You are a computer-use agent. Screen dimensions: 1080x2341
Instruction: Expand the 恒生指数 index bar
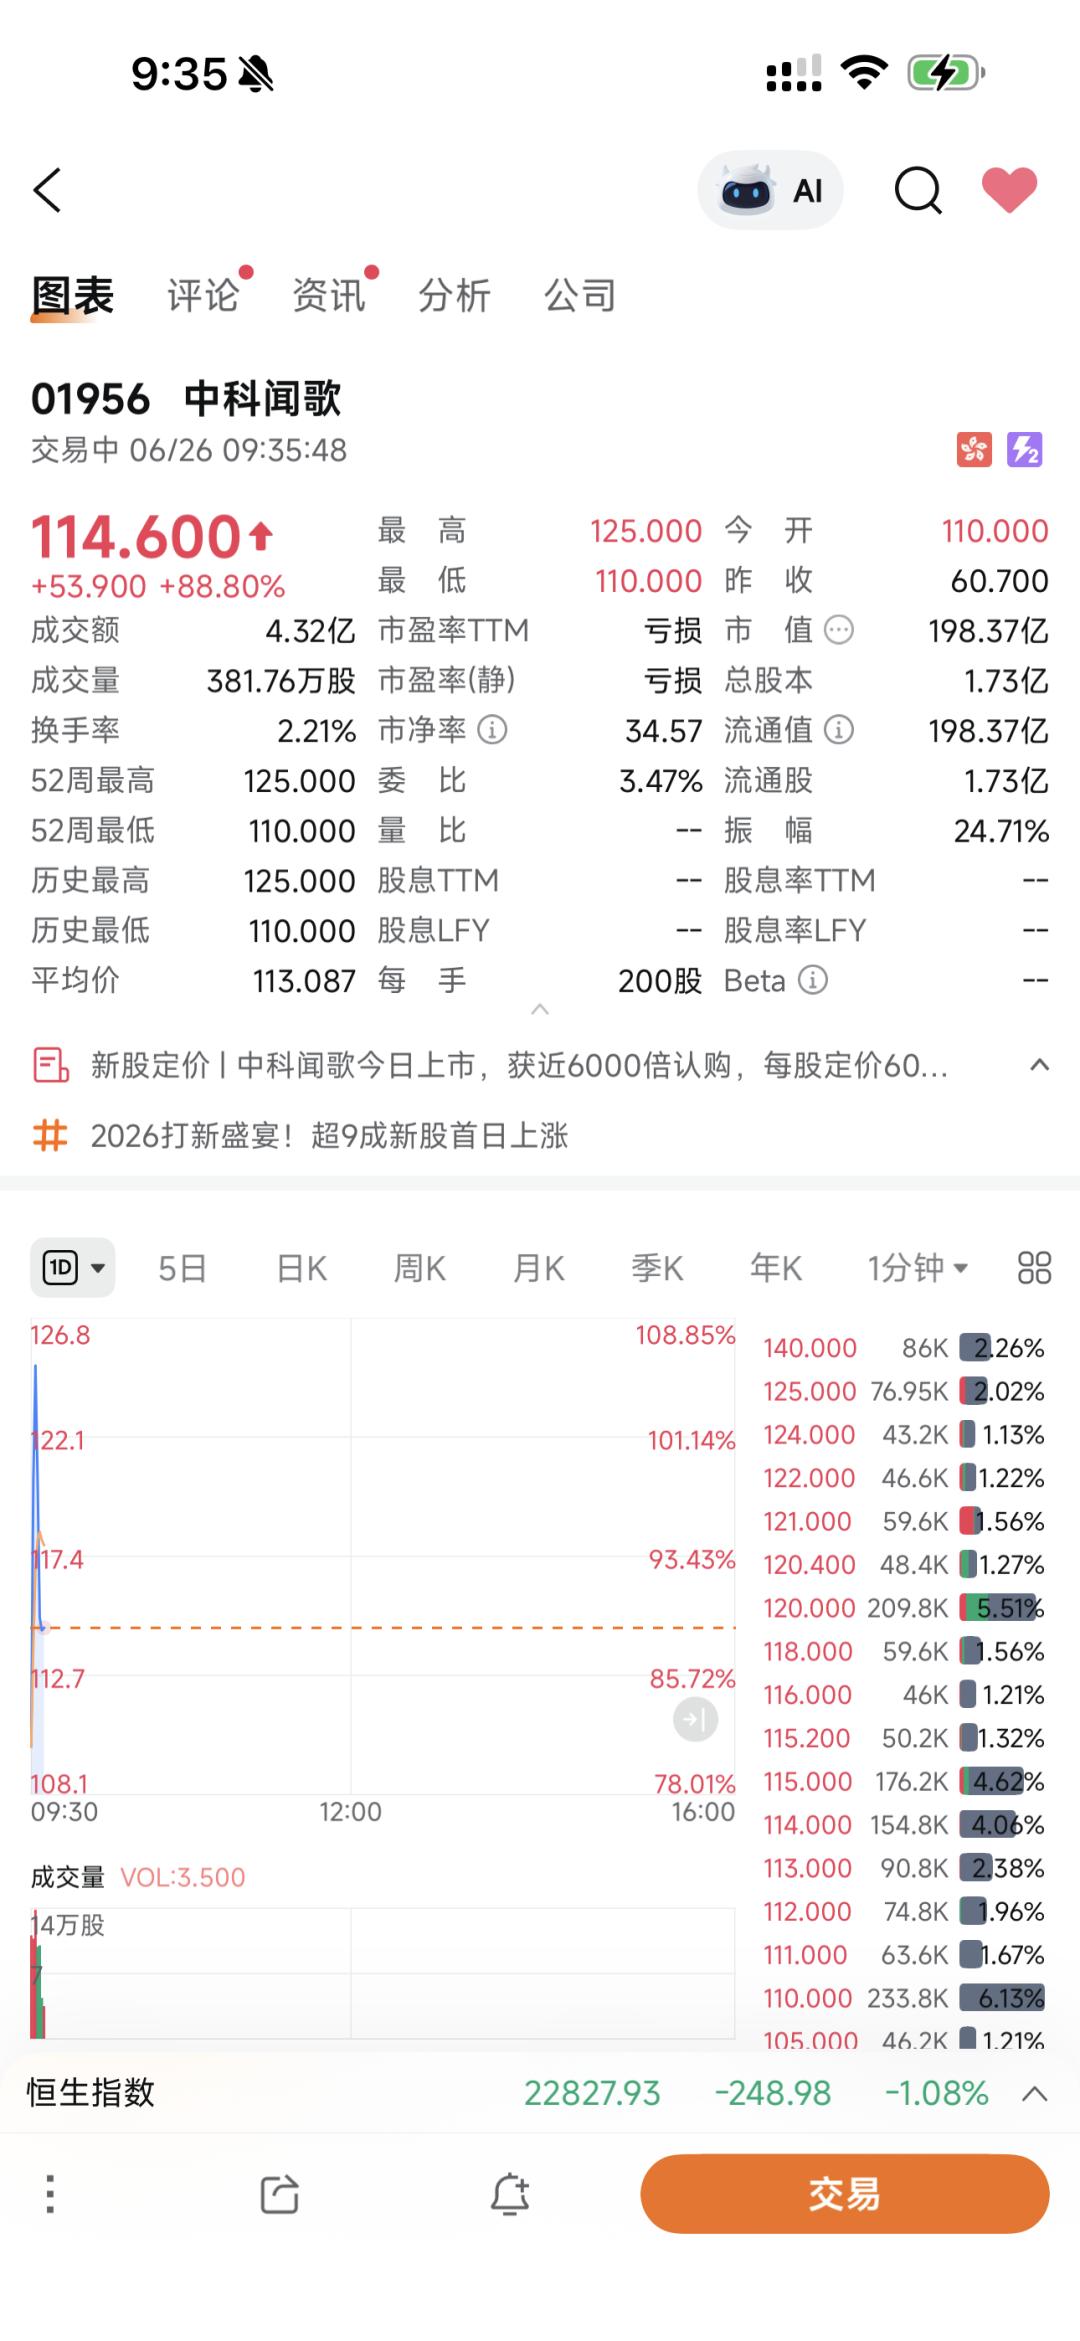[x=1035, y=2093]
